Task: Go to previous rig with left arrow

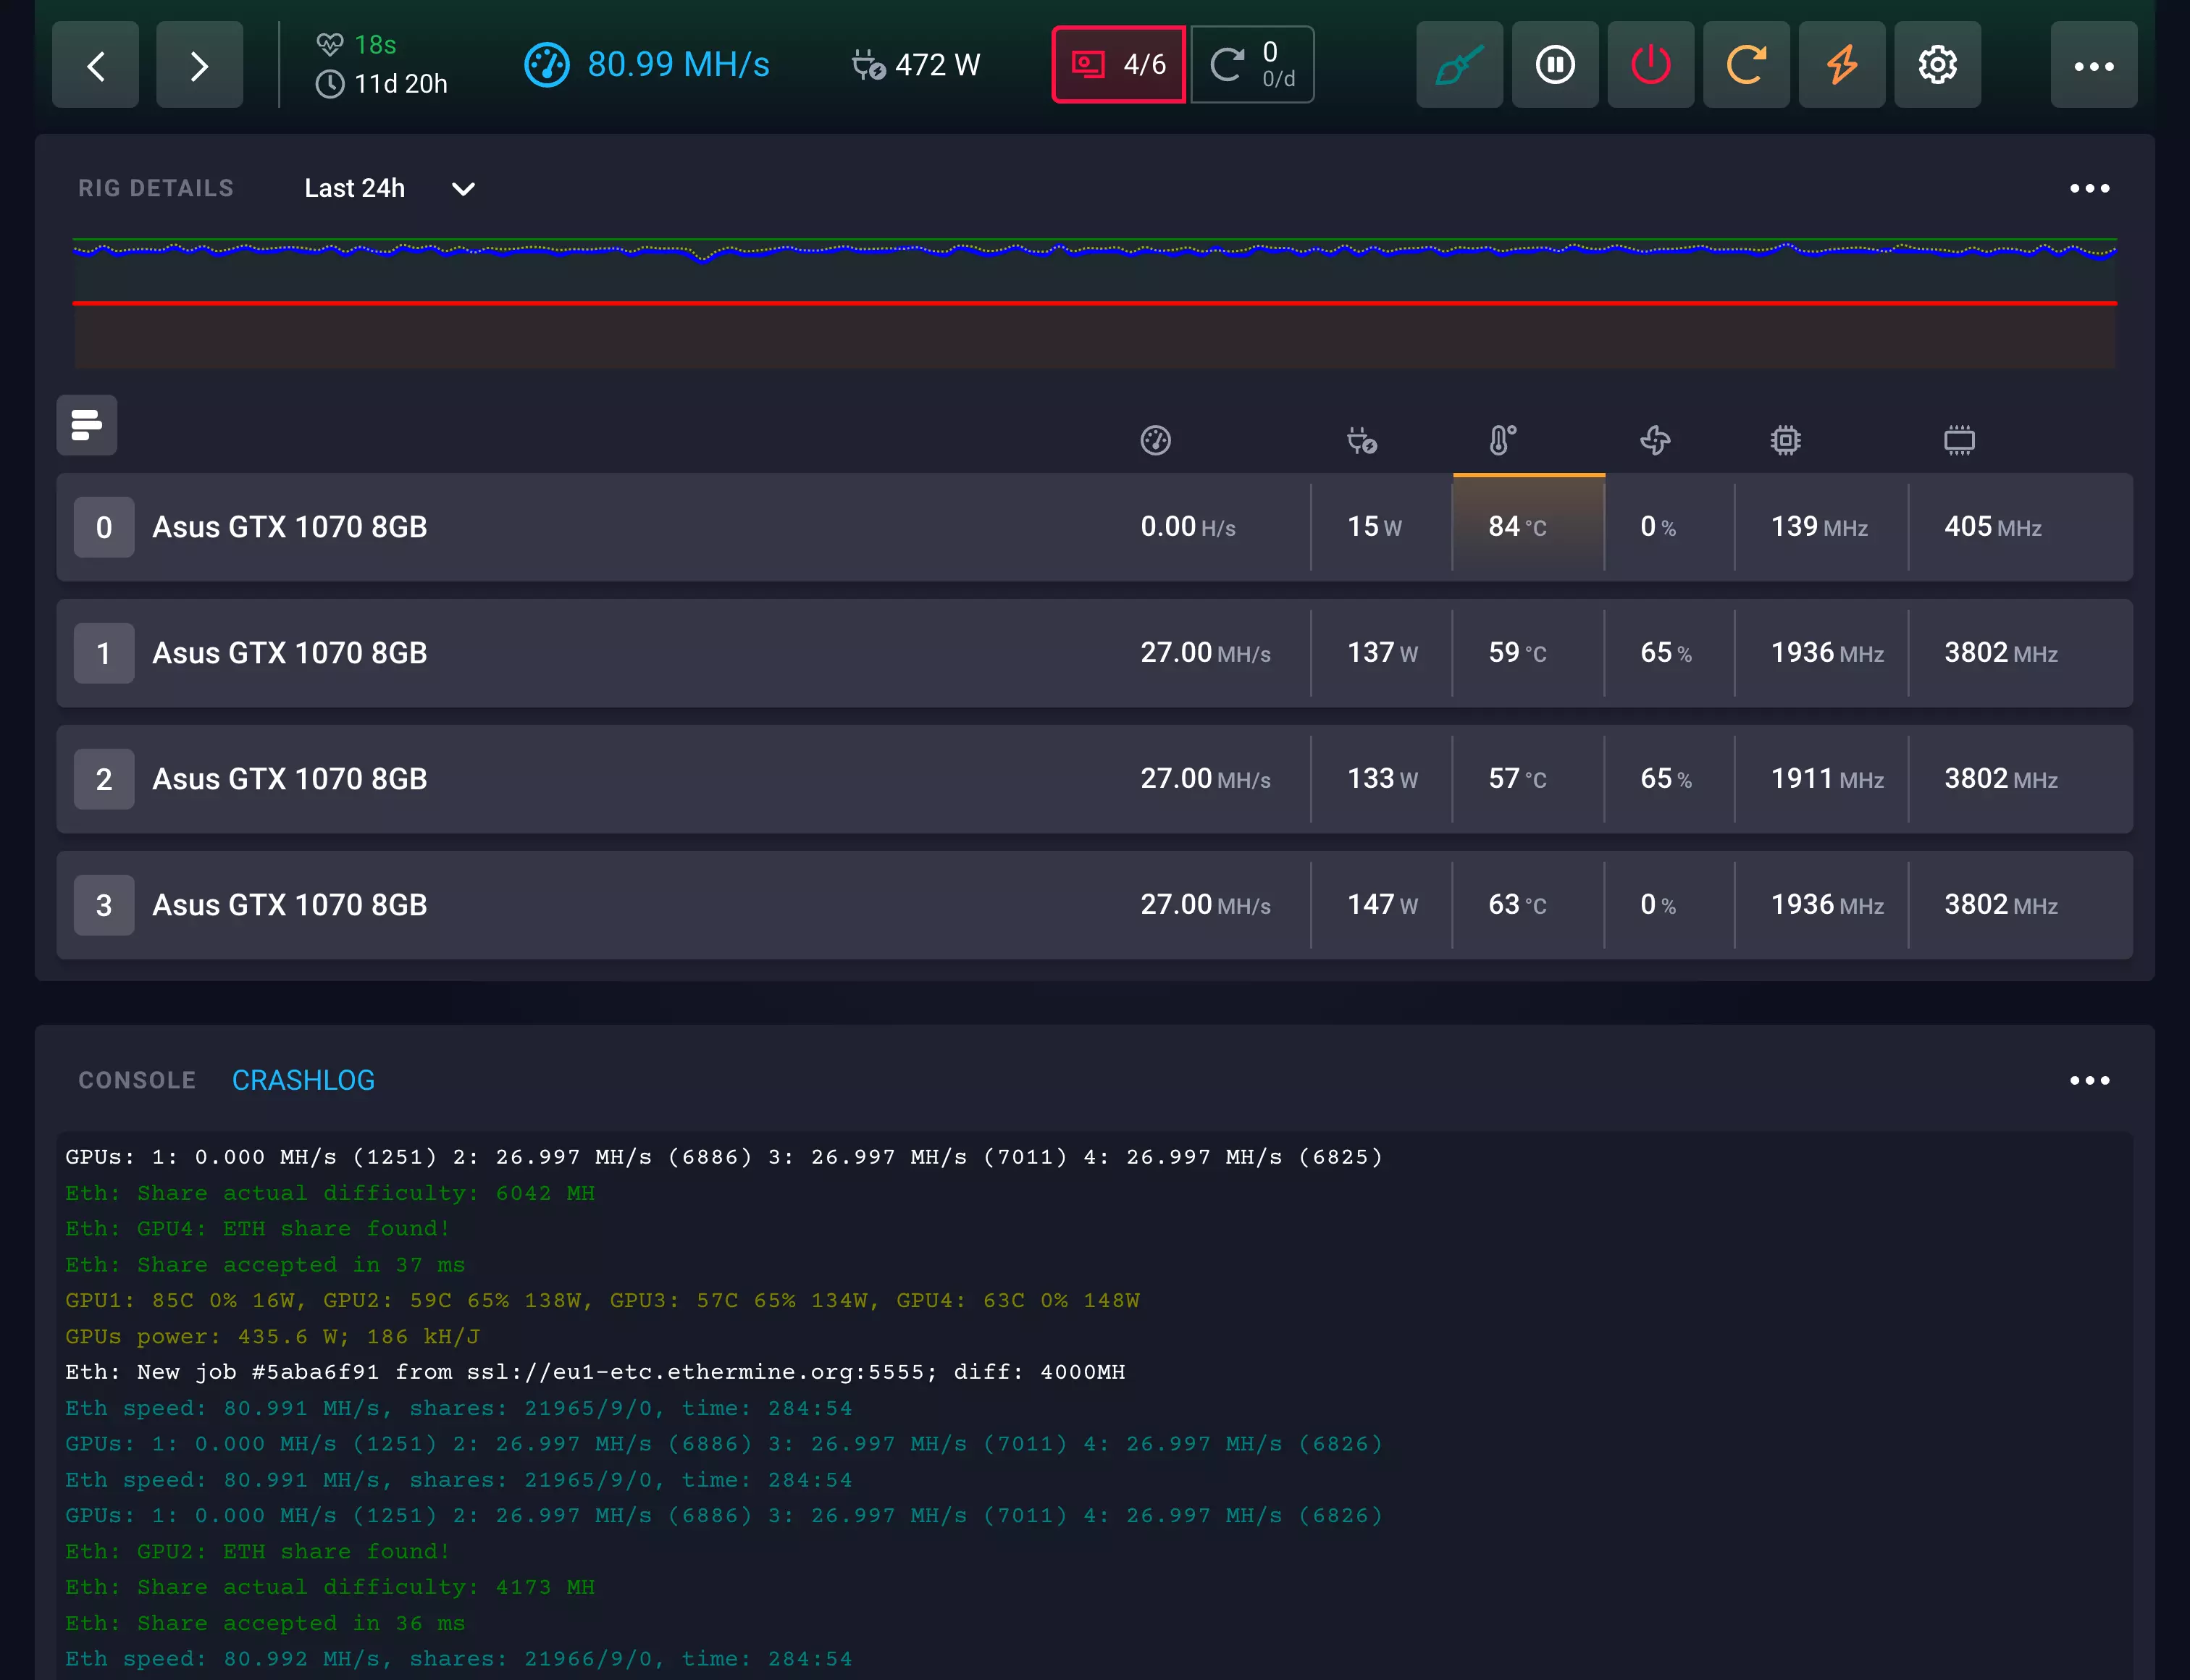Action: (95, 65)
